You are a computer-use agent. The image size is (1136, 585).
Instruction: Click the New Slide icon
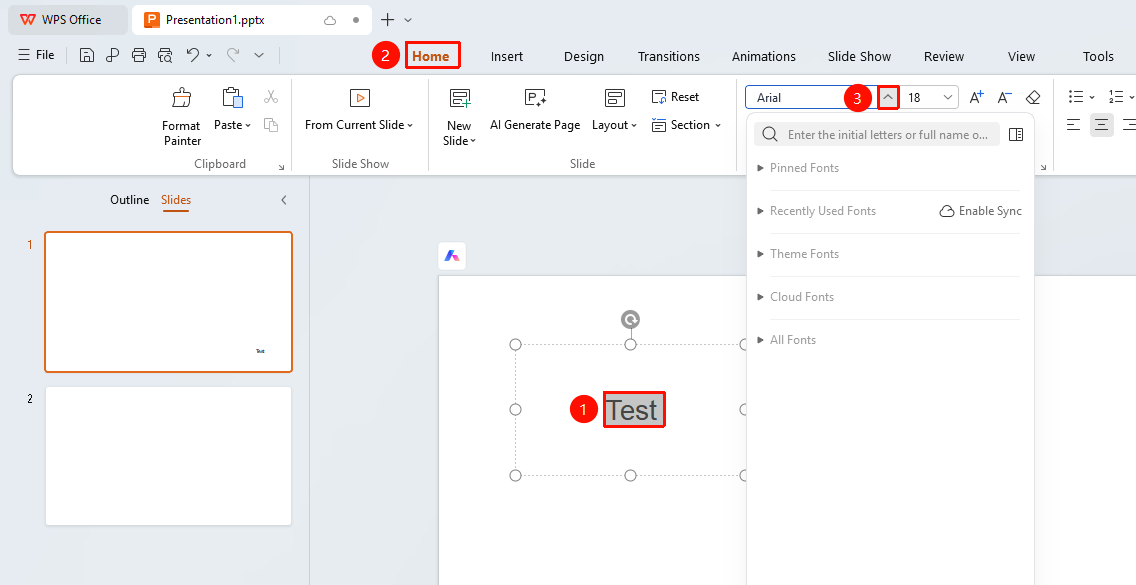click(460, 99)
